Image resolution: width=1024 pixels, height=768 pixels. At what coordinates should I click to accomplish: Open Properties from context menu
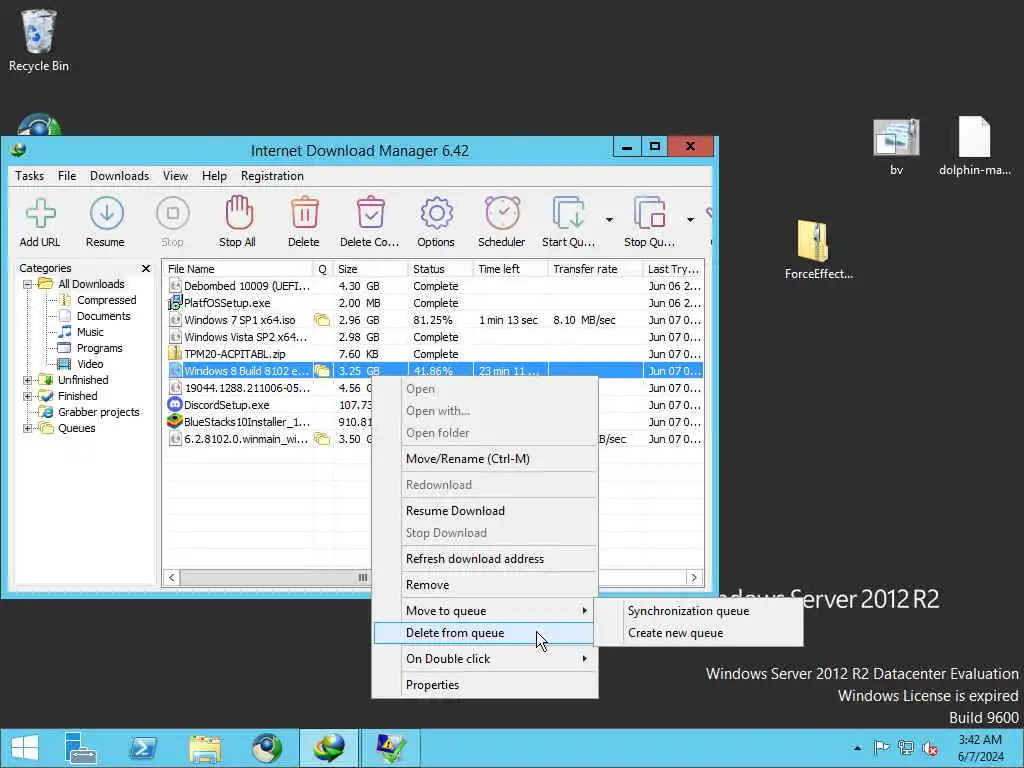[485, 685]
